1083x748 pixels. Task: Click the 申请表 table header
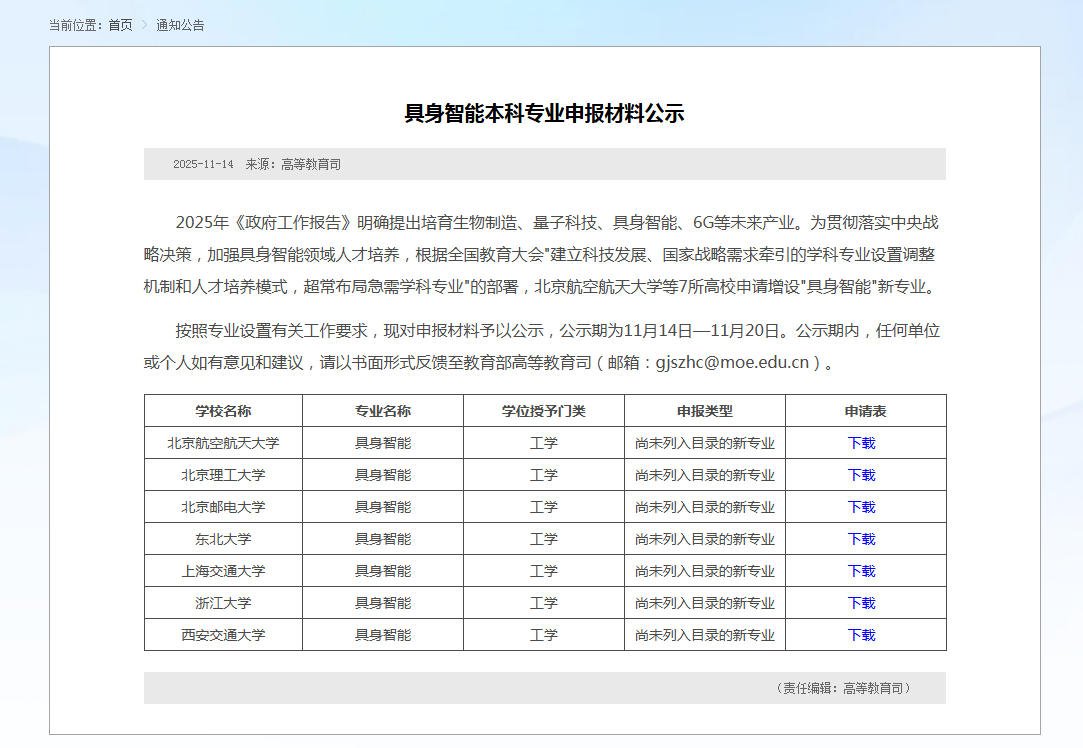click(x=864, y=410)
